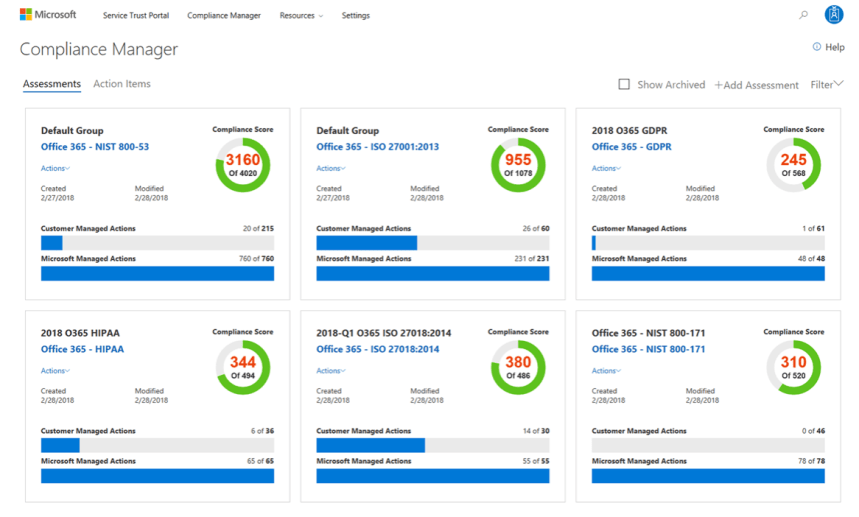Open the Office 365 - ISO 27018:2014 link

(x=377, y=350)
